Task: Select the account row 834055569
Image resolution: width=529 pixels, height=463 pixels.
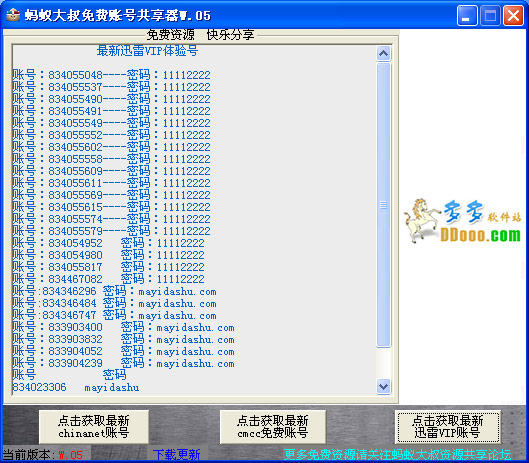Action: (112, 195)
